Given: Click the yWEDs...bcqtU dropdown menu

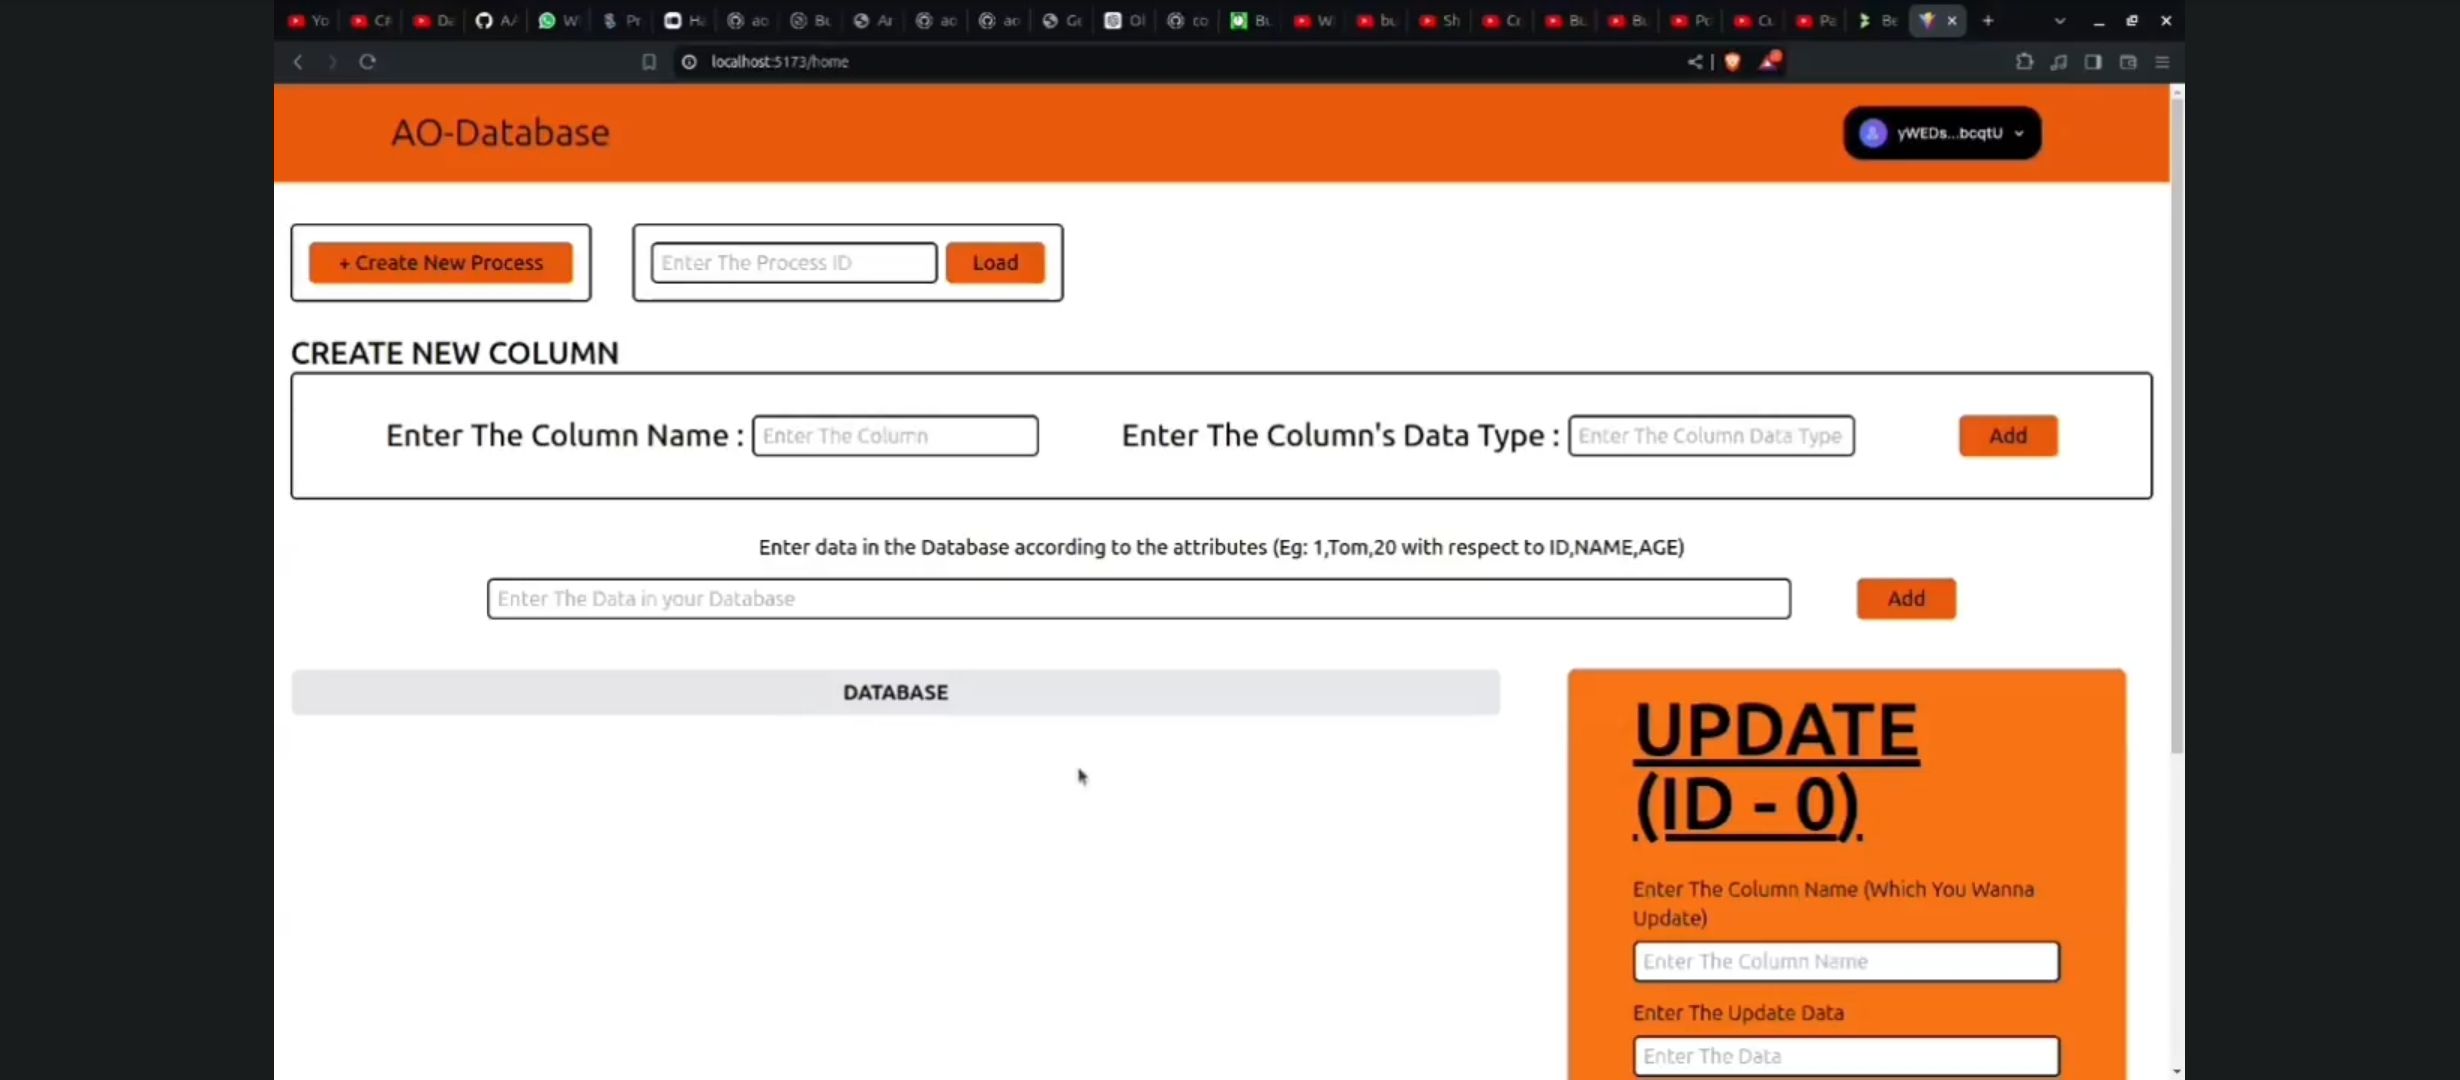Looking at the screenshot, I should pyautogui.click(x=1941, y=132).
